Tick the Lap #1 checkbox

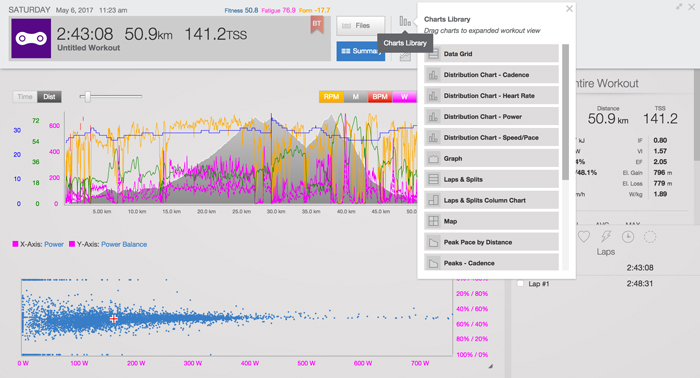coord(520,283)
